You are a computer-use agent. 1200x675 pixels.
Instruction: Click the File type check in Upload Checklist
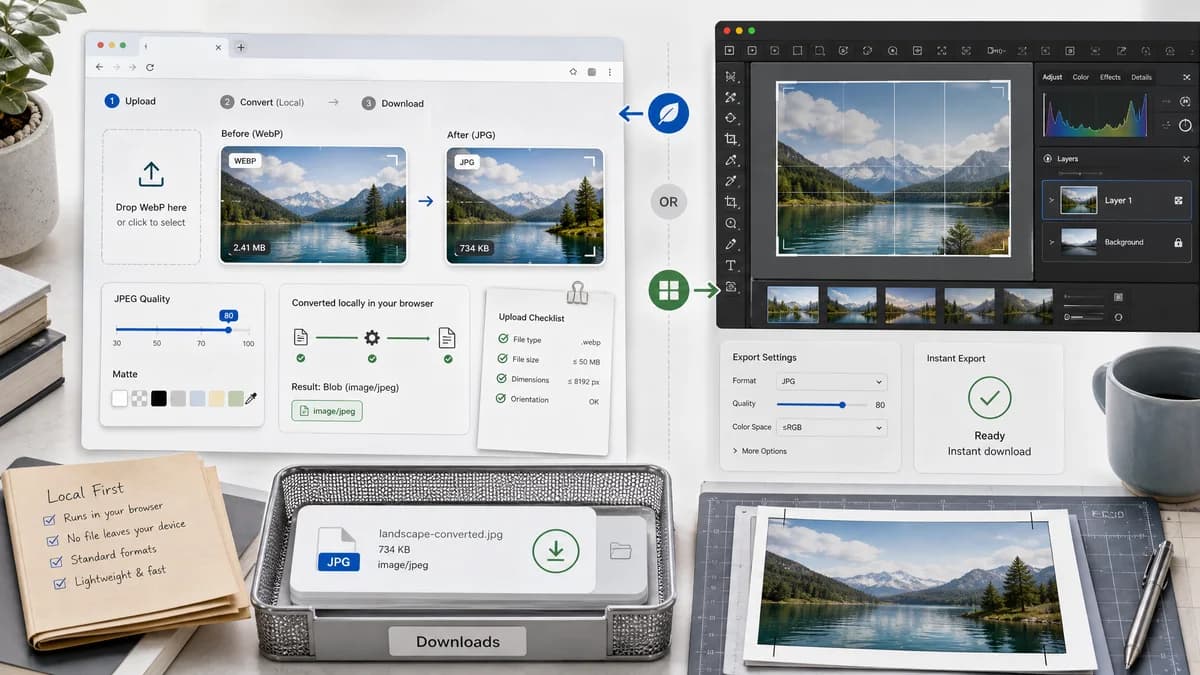(x=503, y=339)
